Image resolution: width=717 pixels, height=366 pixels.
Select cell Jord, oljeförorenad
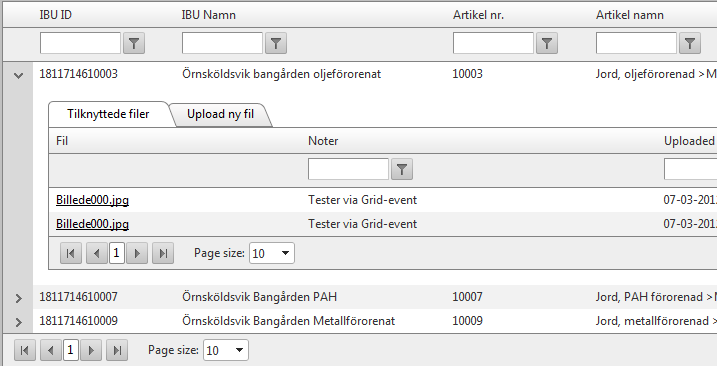coord(656,74)
